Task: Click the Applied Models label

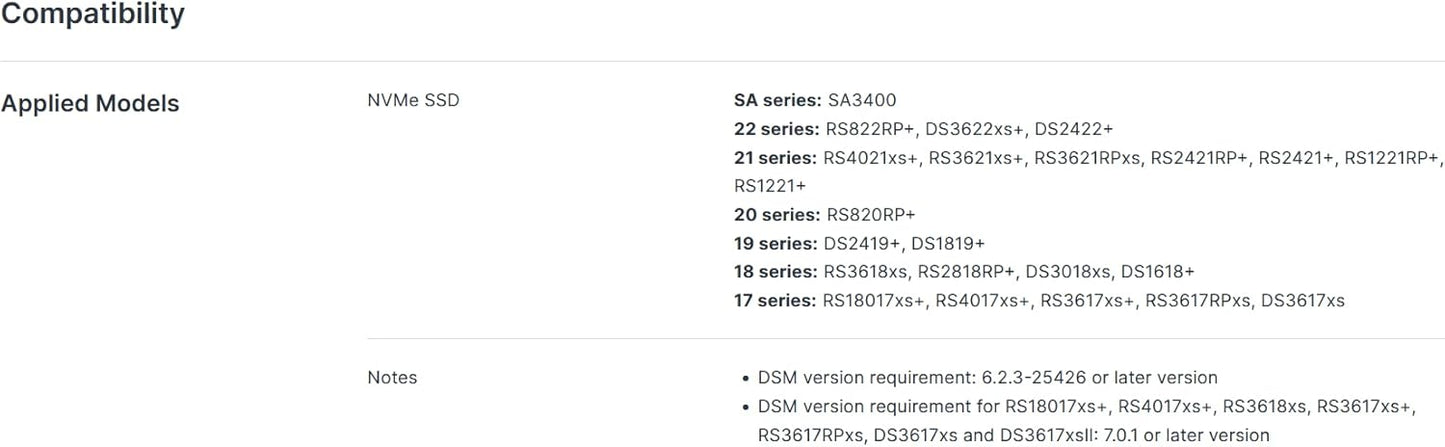Action: pos(90,104)
